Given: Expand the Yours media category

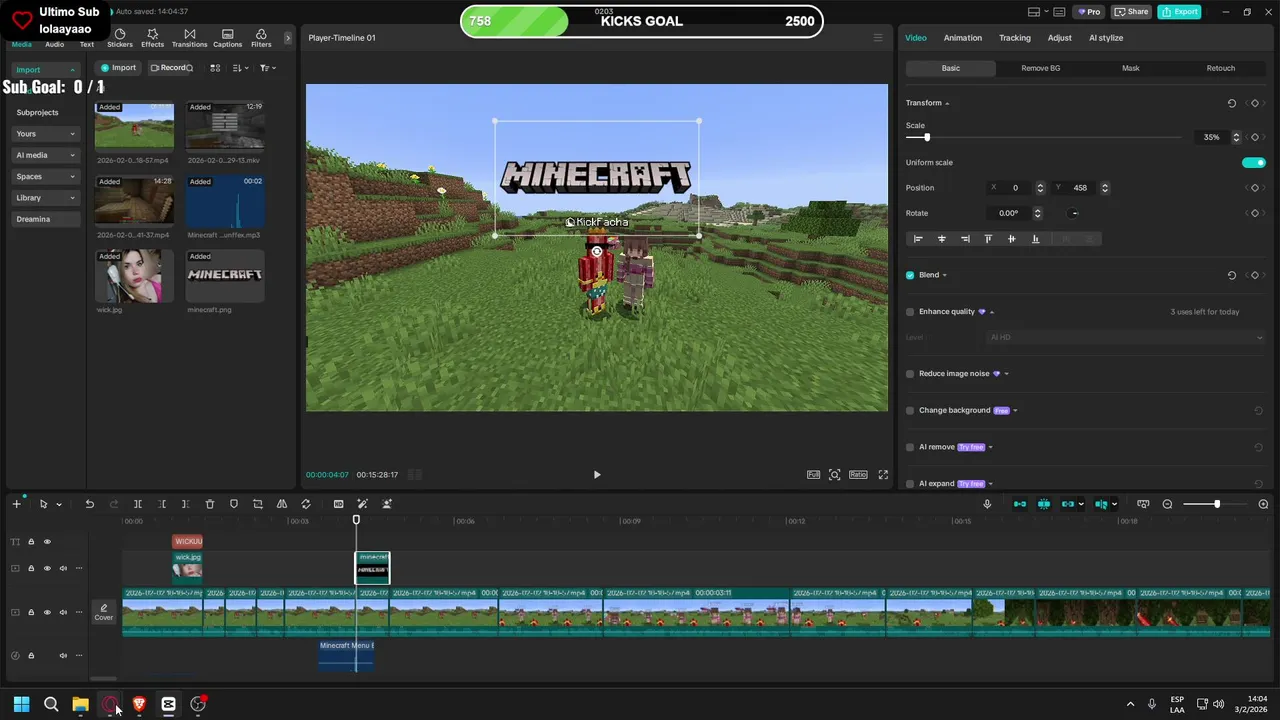Looking at the screenshot, I should click(x=72, y=134).
